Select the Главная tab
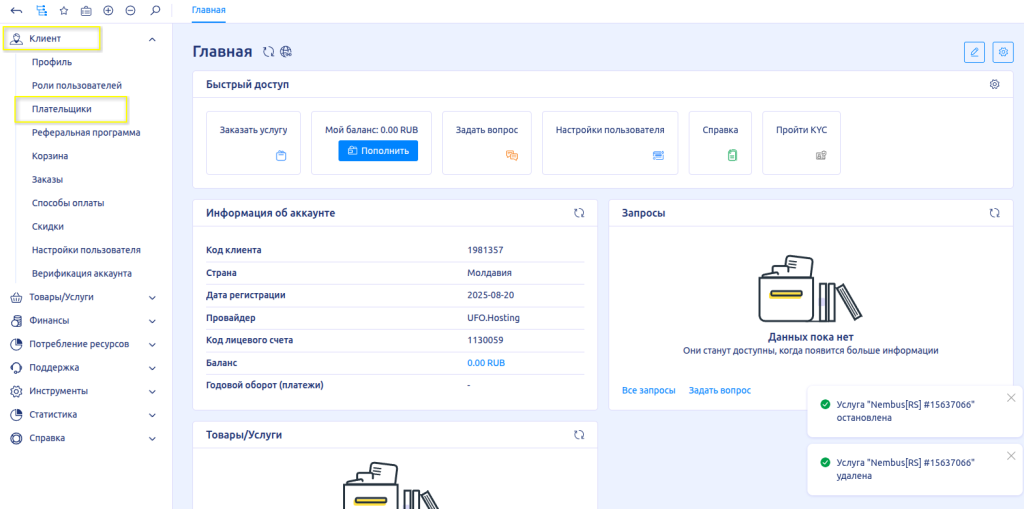The image size is (1024, 509). (208, 10)
